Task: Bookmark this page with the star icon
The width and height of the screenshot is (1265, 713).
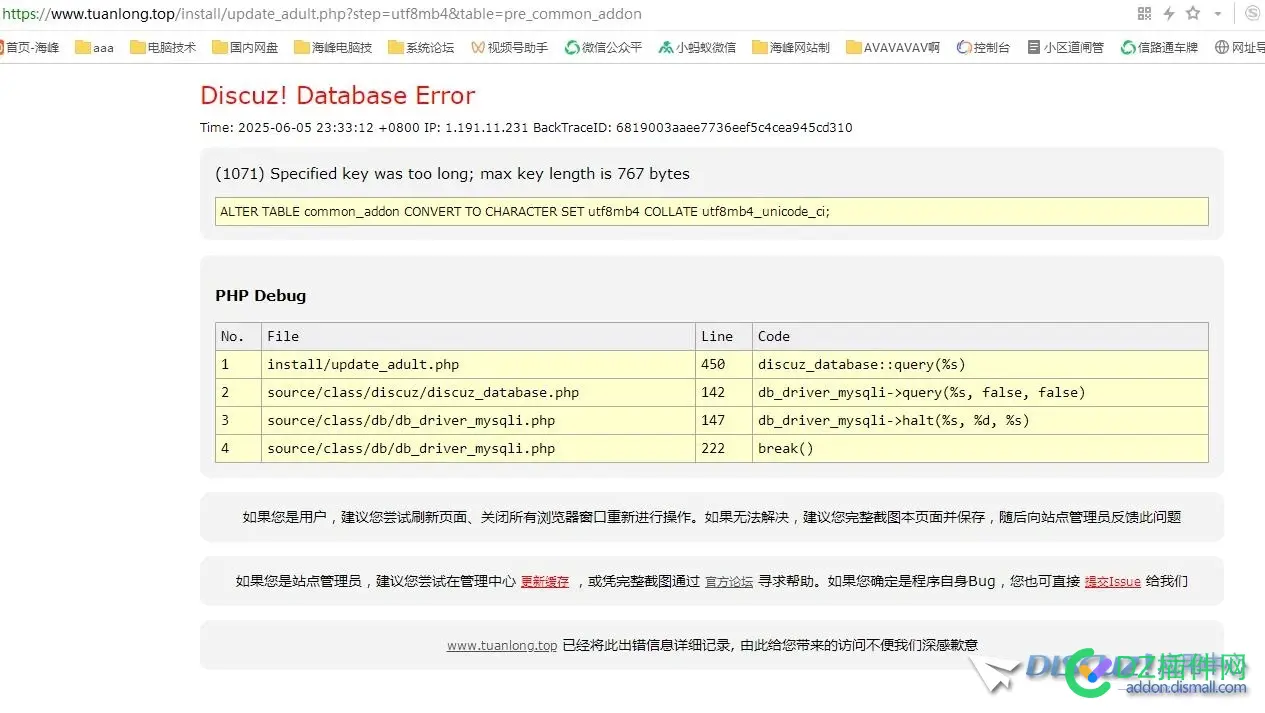Action: point(1192,14)
